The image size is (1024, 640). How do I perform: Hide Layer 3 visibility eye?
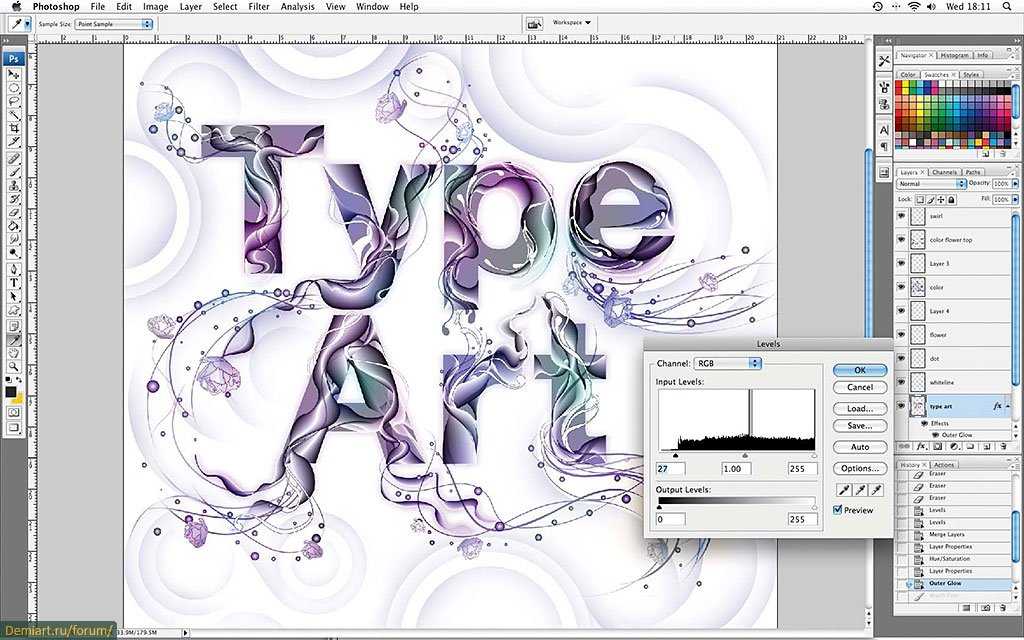902,263
